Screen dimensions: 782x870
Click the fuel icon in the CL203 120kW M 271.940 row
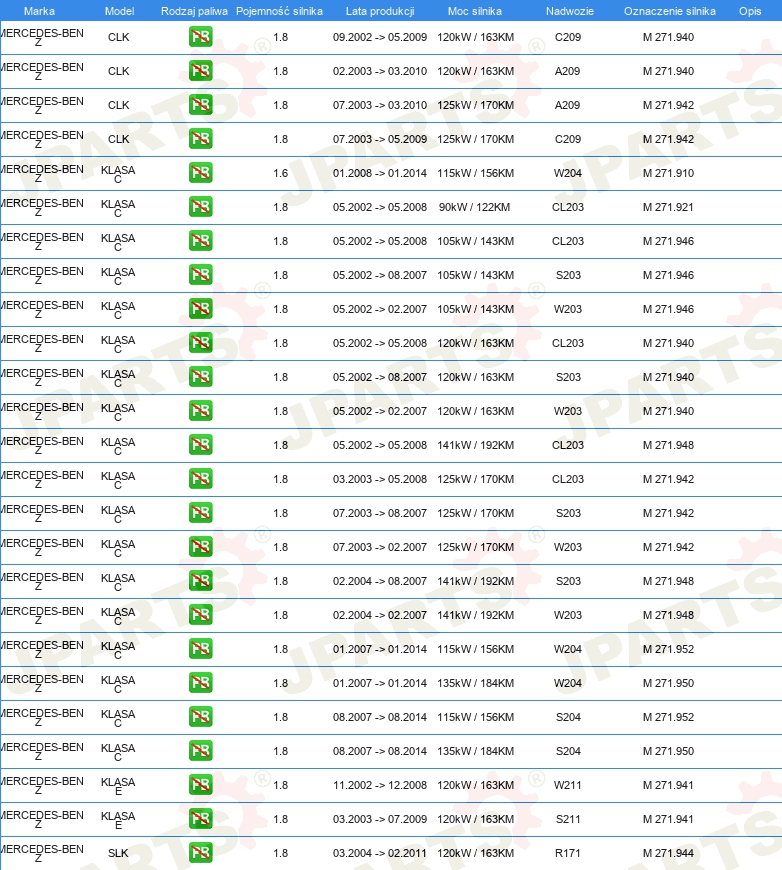coord(200,343)
